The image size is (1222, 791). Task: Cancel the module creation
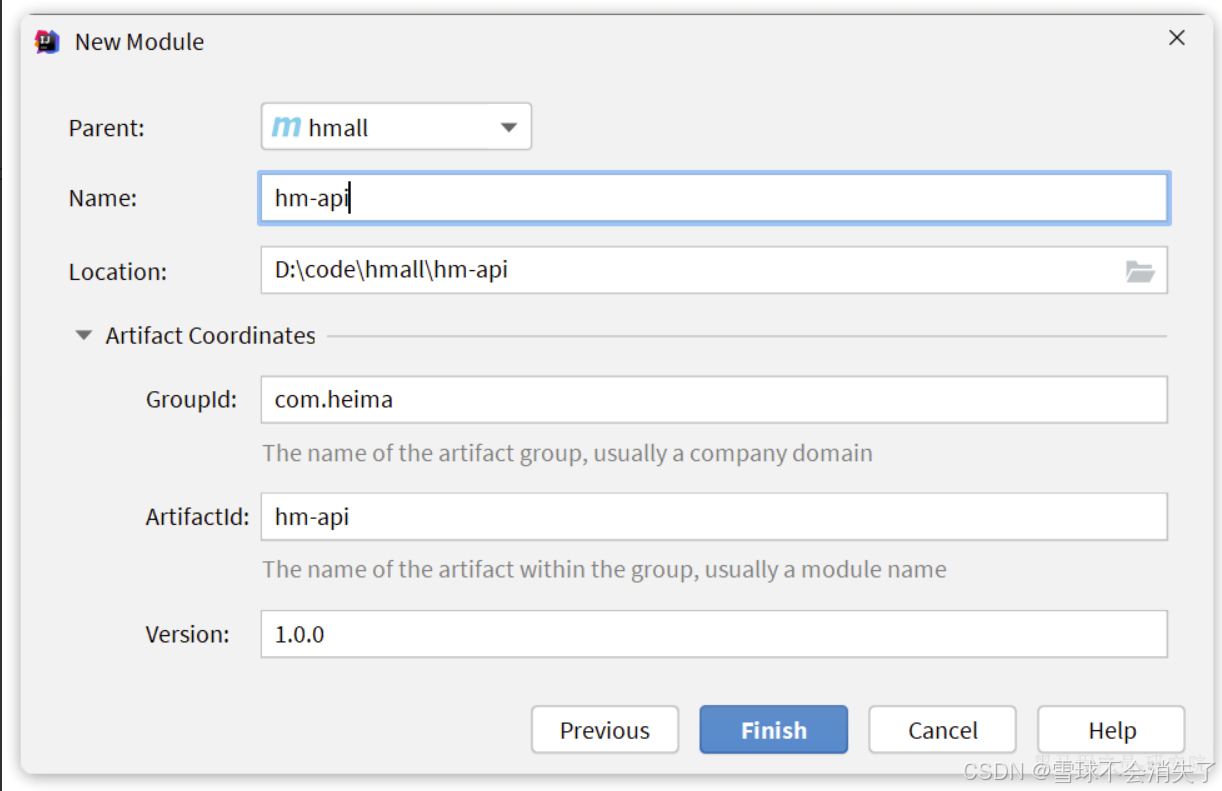(942, 730)
